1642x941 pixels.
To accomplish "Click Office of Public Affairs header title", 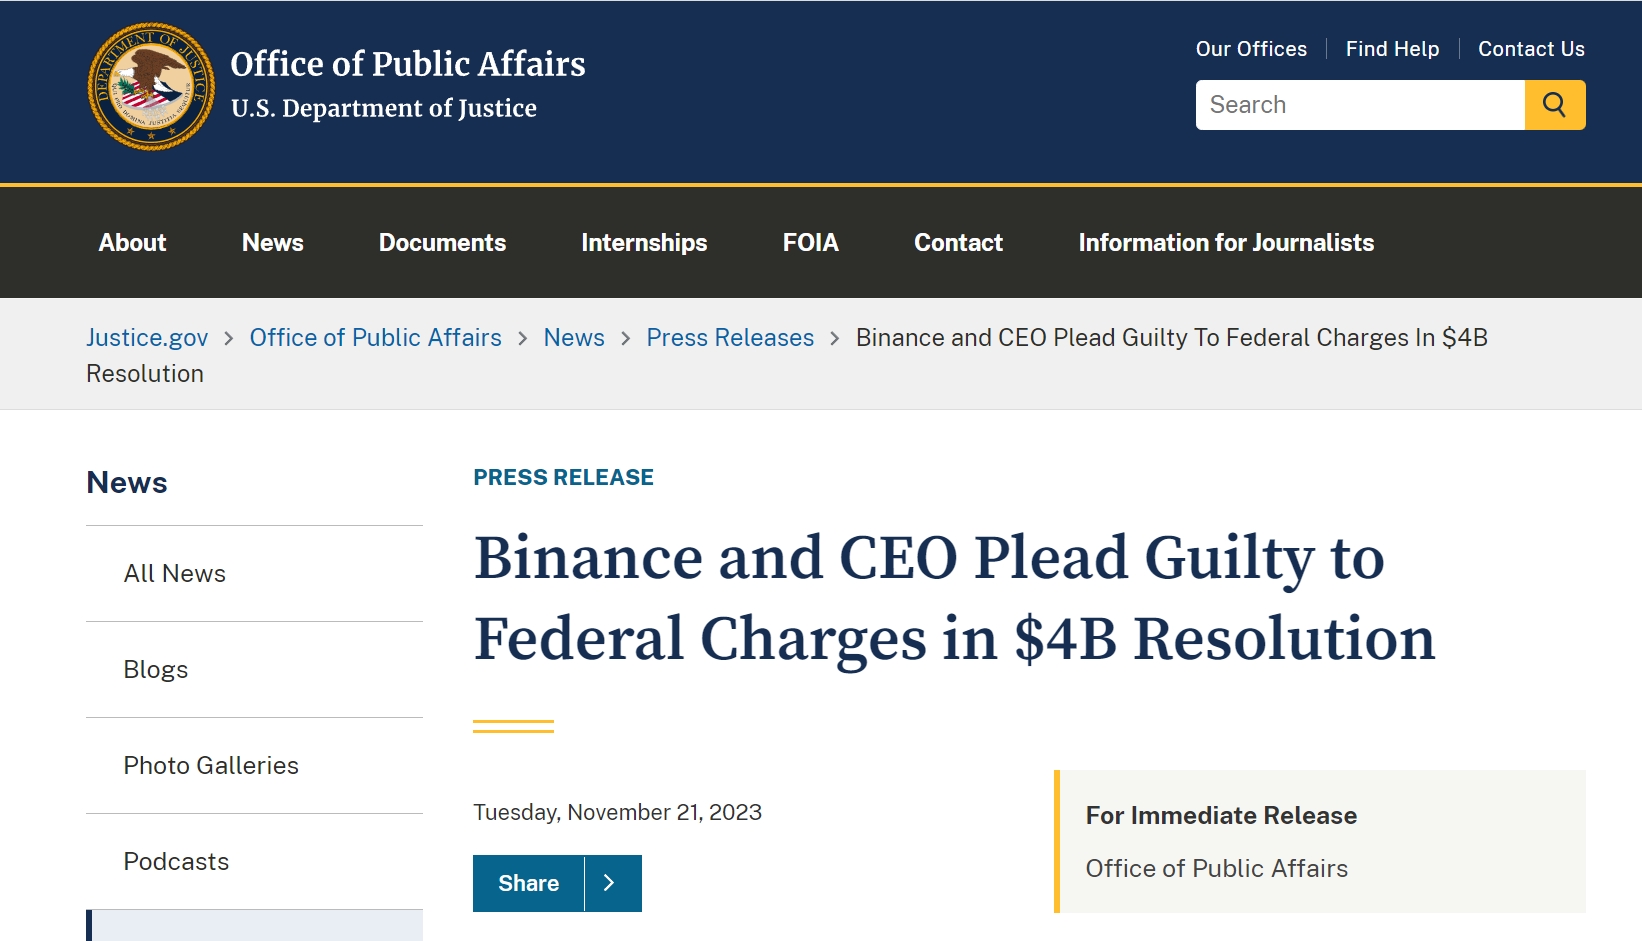I will [408, 64].
